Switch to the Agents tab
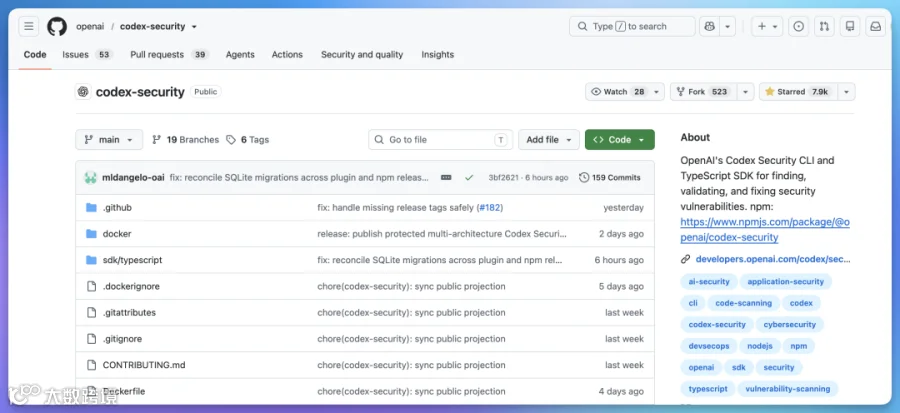The image size is (900, 413). pyautogui.click(x=240, y=54)
